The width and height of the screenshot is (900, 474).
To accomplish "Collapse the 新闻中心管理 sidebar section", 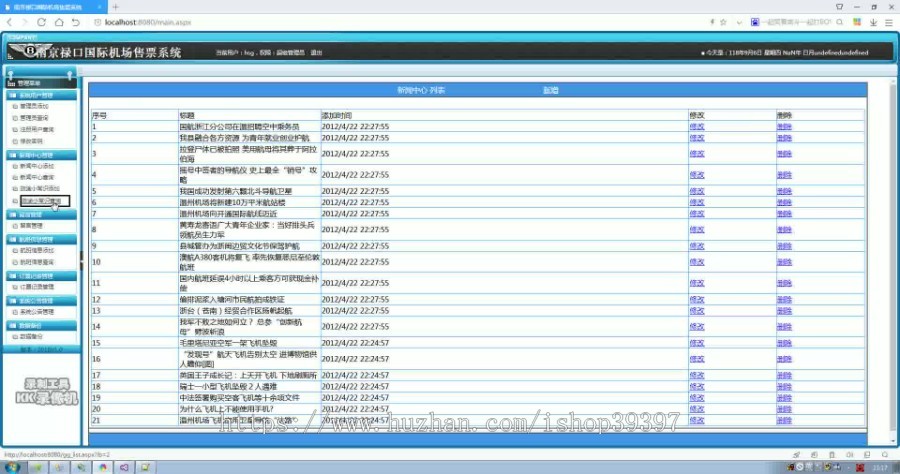I will pos(41,155).
